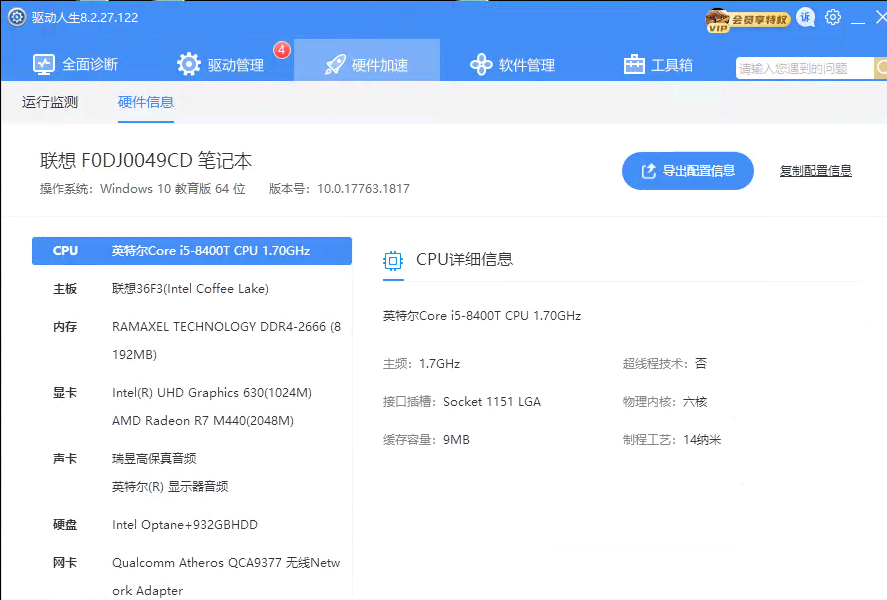Select the 网卡 Qualcomm Atheros QCA9377 row
The width and height of the screenshot is (887, 600).
192,576
